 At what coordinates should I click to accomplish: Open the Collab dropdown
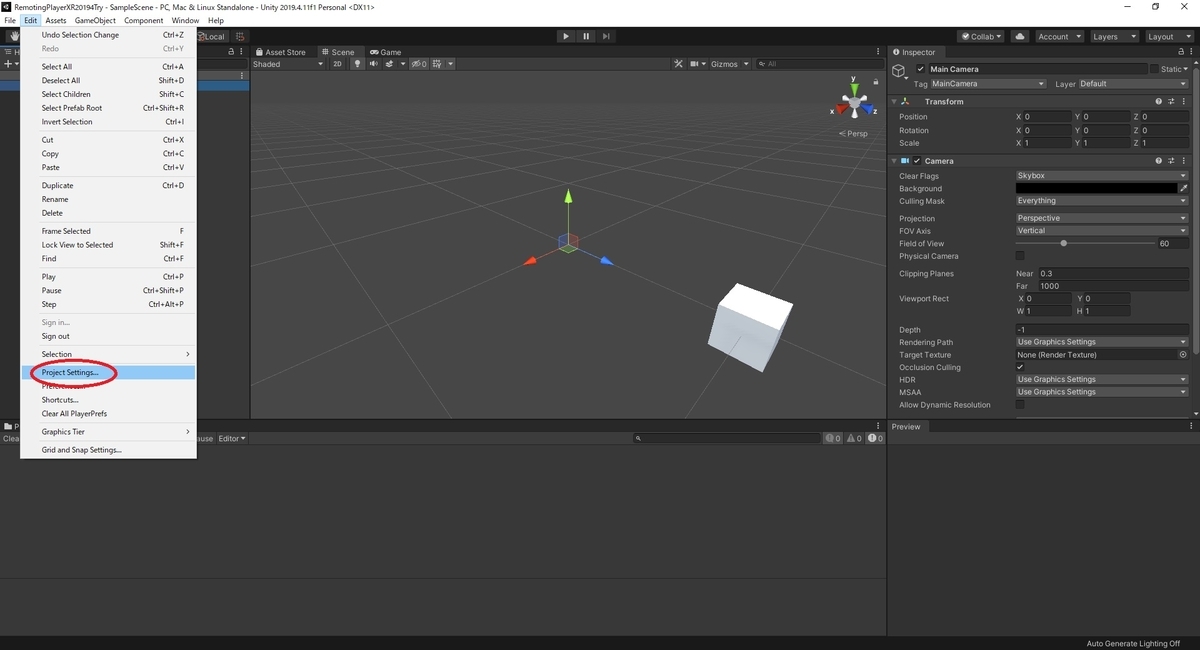(x=981, y=36)
